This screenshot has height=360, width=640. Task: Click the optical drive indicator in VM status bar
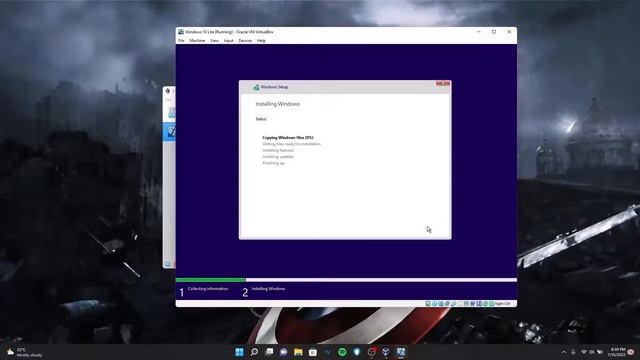click(434, 304)
